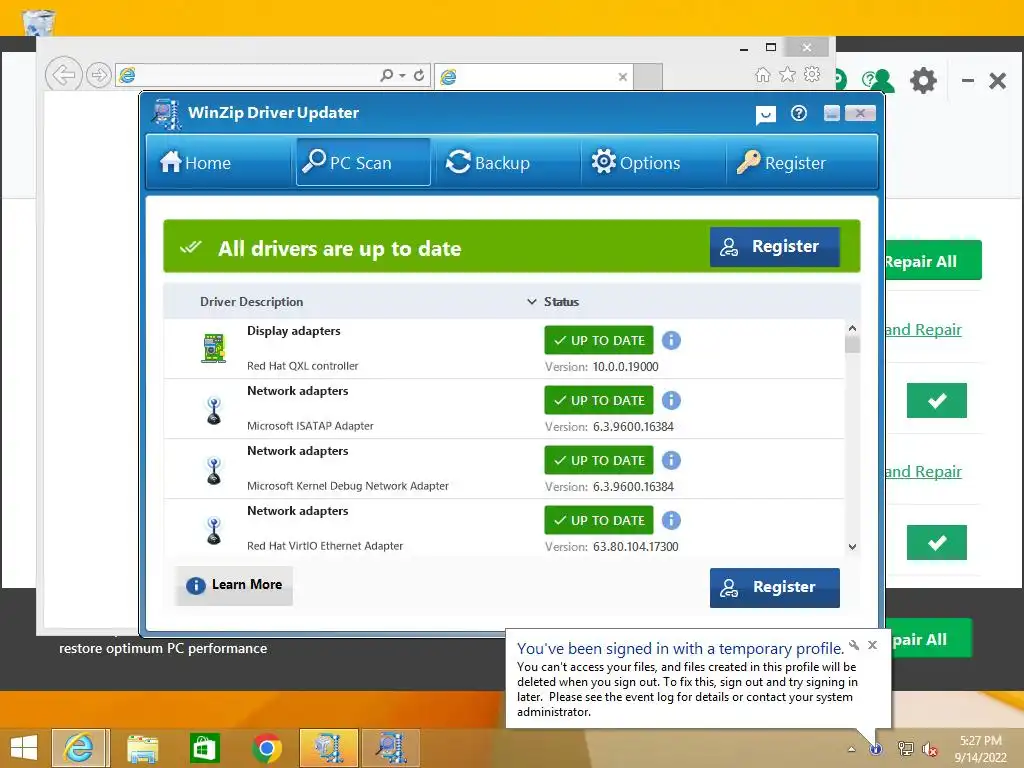
Task: Click UP TO DATE badge for VirtIO Ethernet Adapter
Action: point(599,520)
